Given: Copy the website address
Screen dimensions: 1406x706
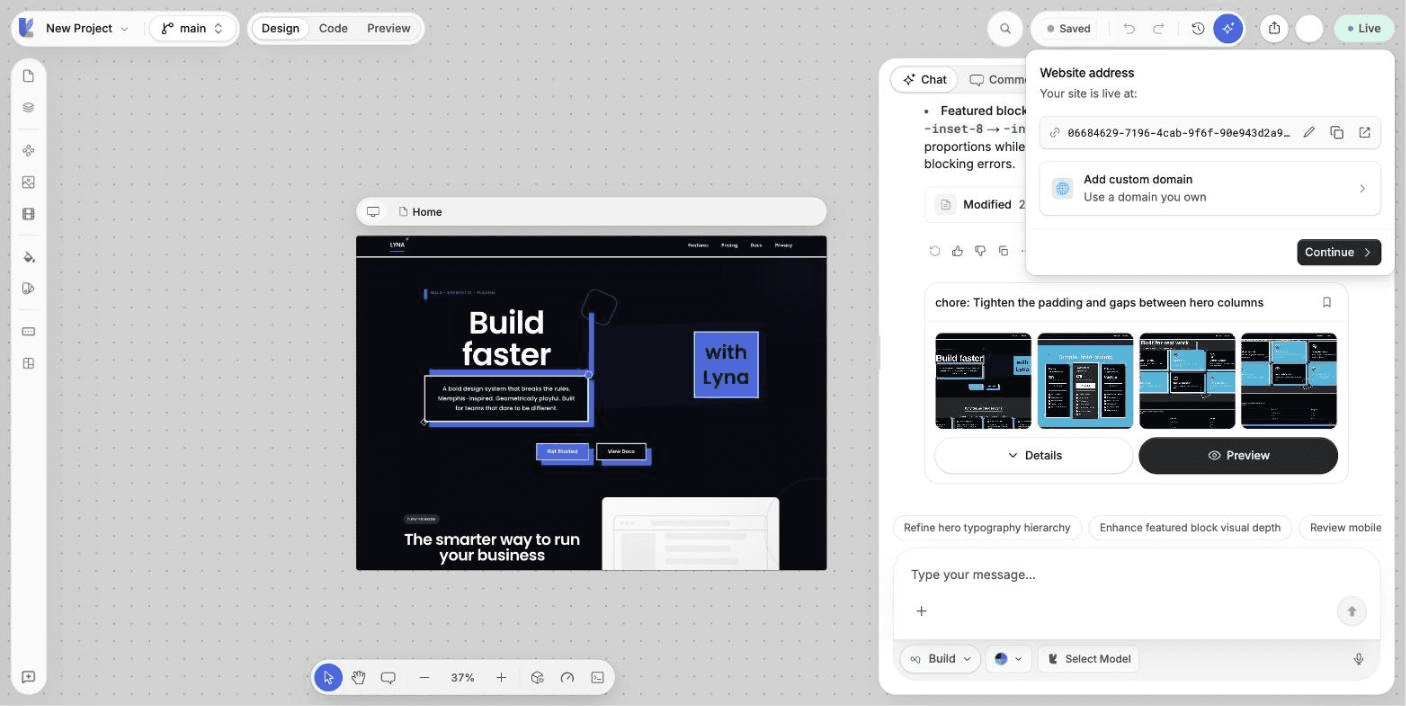Looking at the screenshot, I should [1337, 132].
